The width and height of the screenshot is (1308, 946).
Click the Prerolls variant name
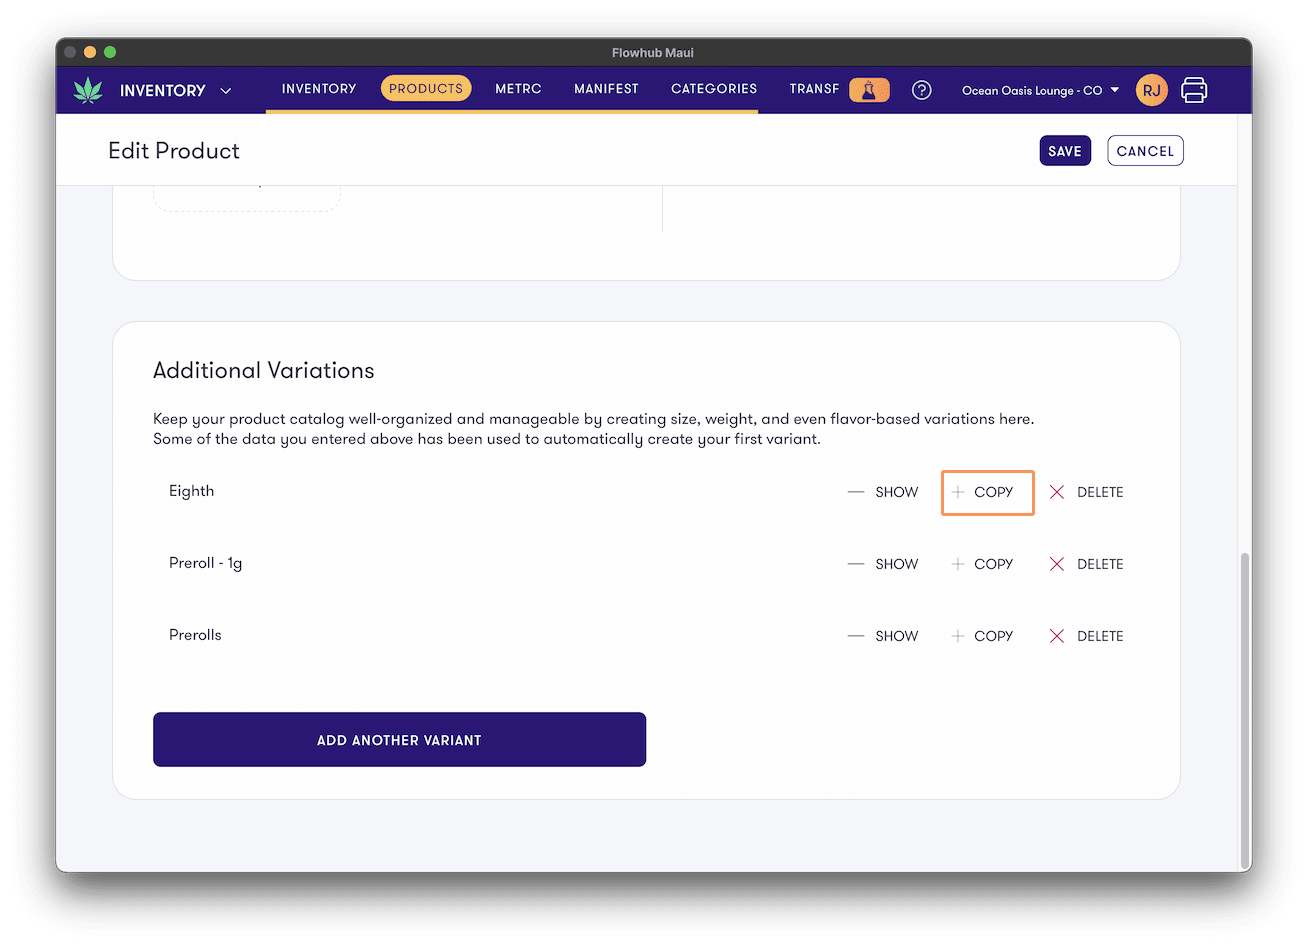(195, 635)
